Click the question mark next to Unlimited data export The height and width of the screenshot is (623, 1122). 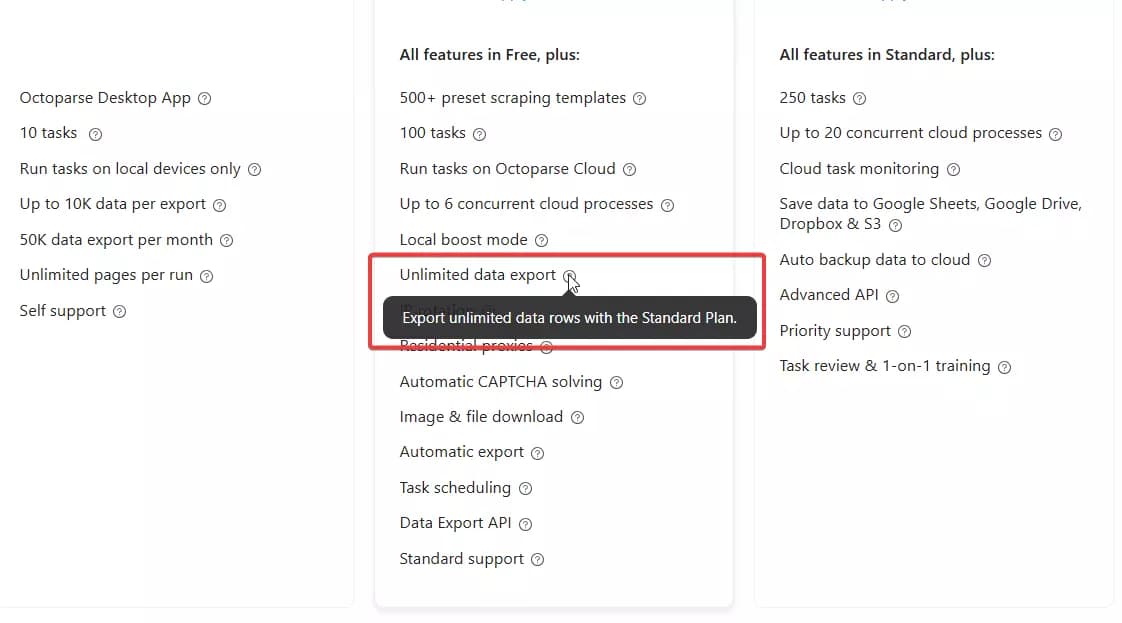[x=570, y=275]
